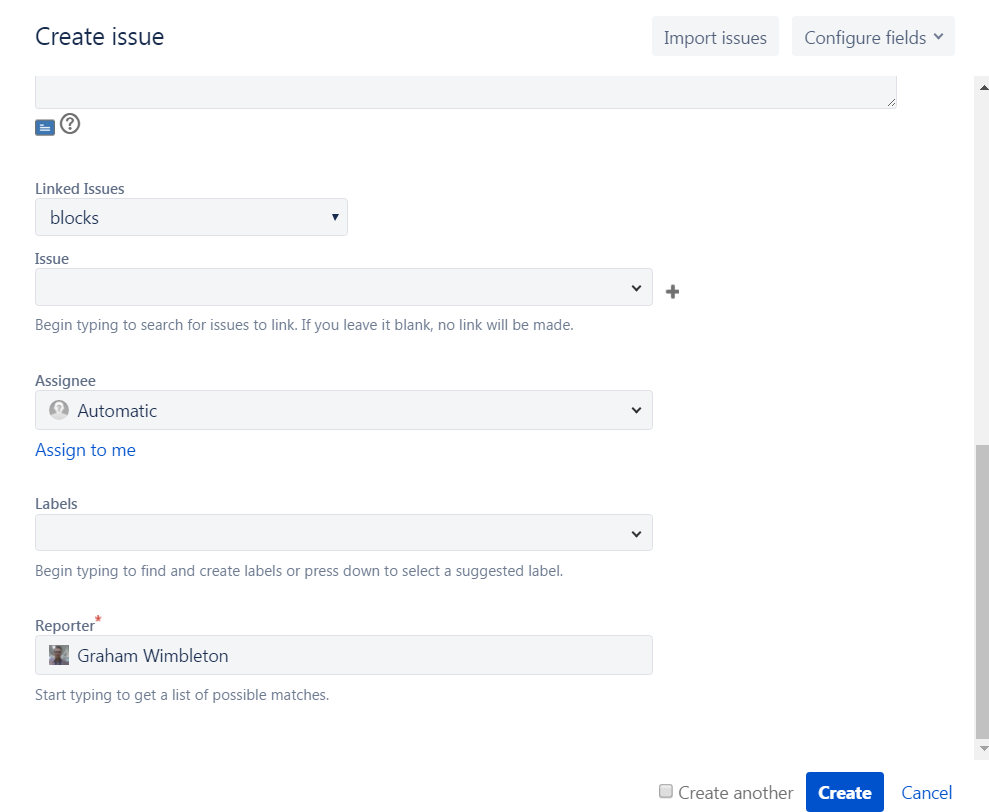989x812 pixels.
Task: Enable the Create another checkbox
Action: (666, 791)
